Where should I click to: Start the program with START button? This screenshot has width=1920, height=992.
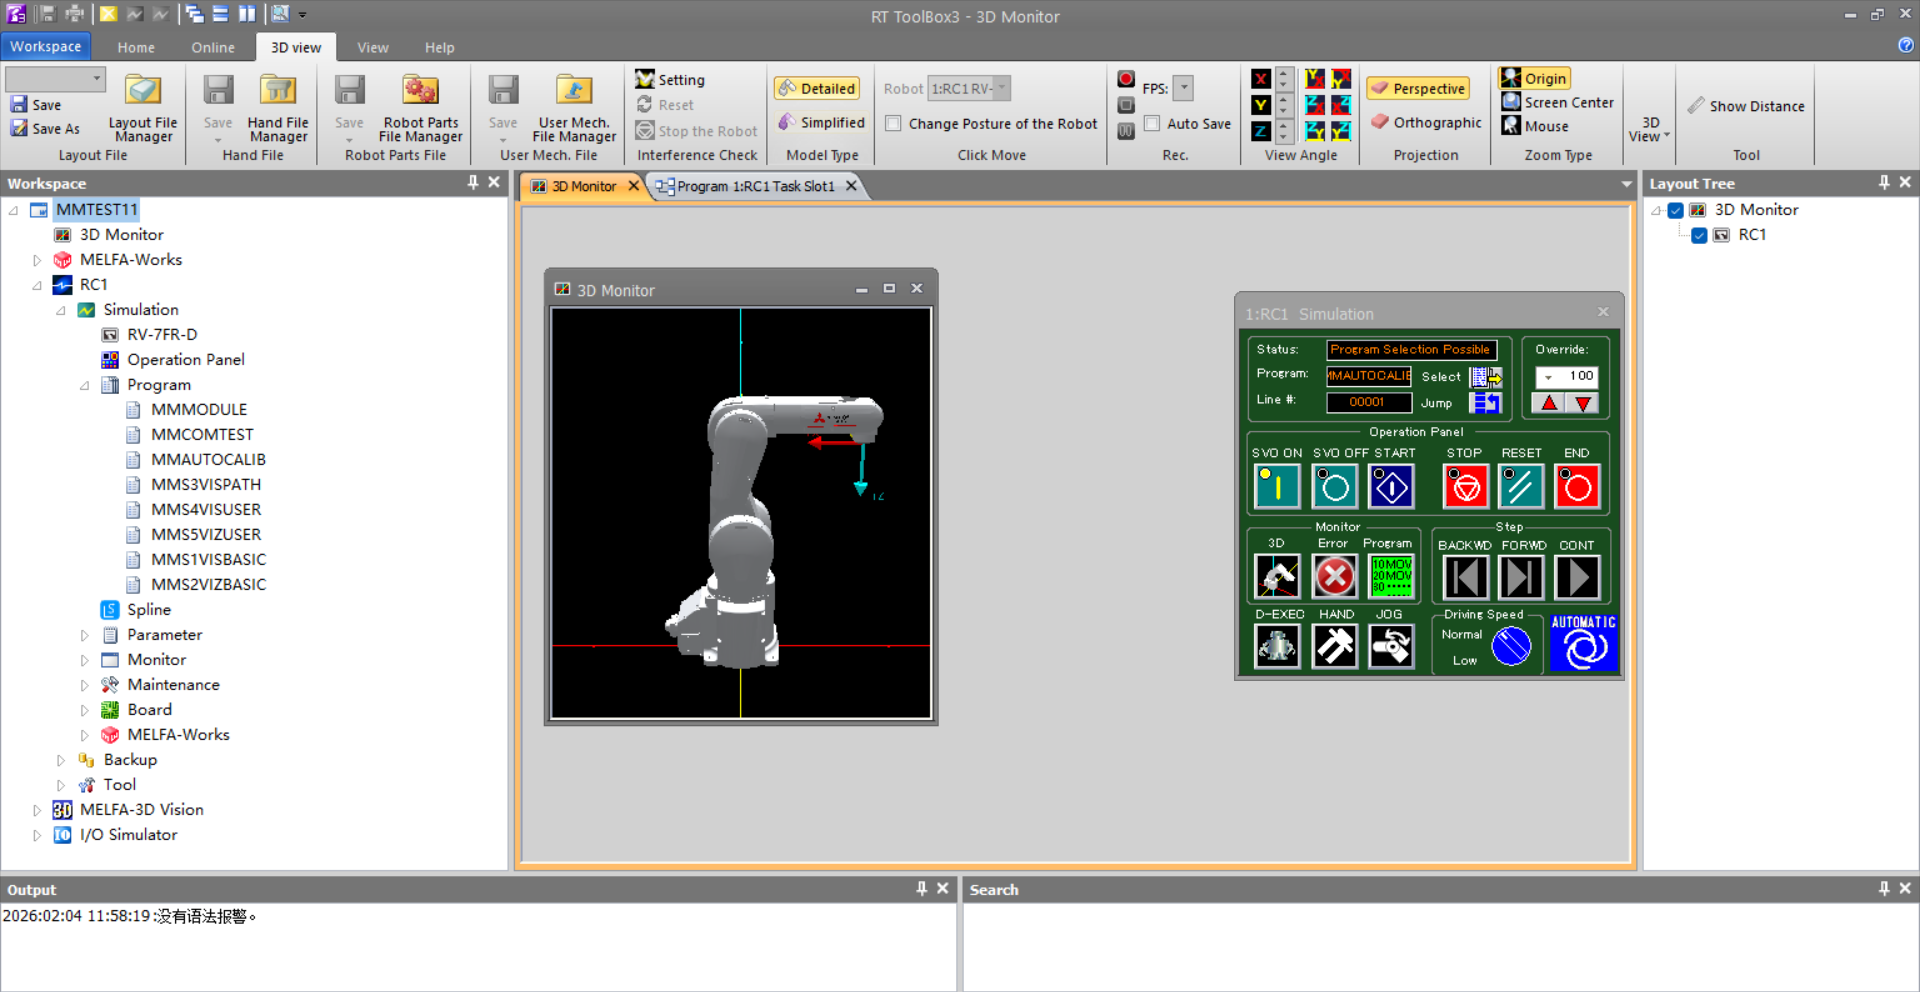(x=1391, y=487)
